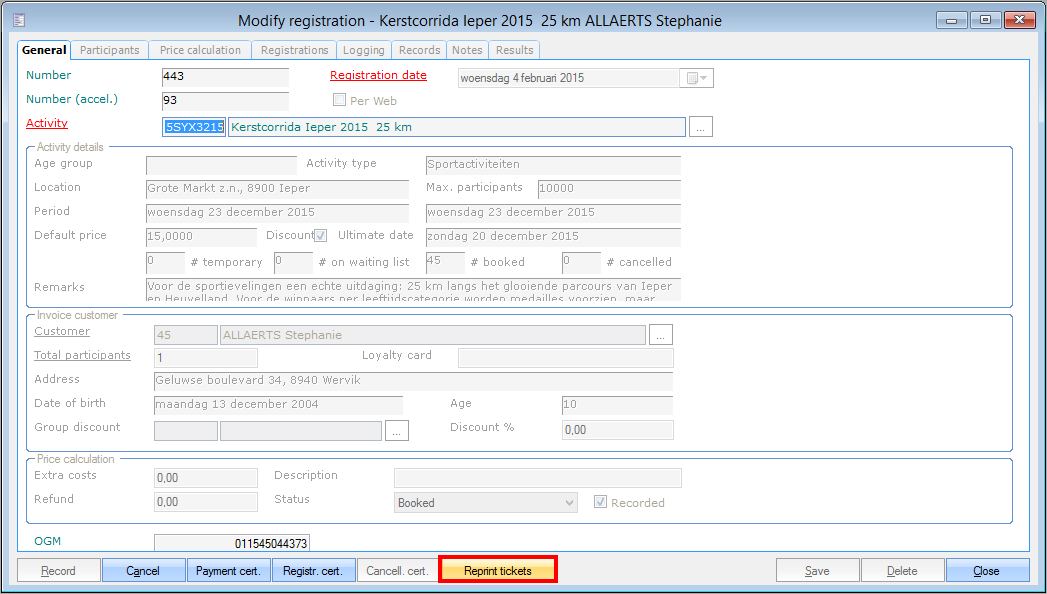The width and height of the screenshot is (1047, 594).
Task: Click the Customer underlined label link
Action: coord(62,331)
